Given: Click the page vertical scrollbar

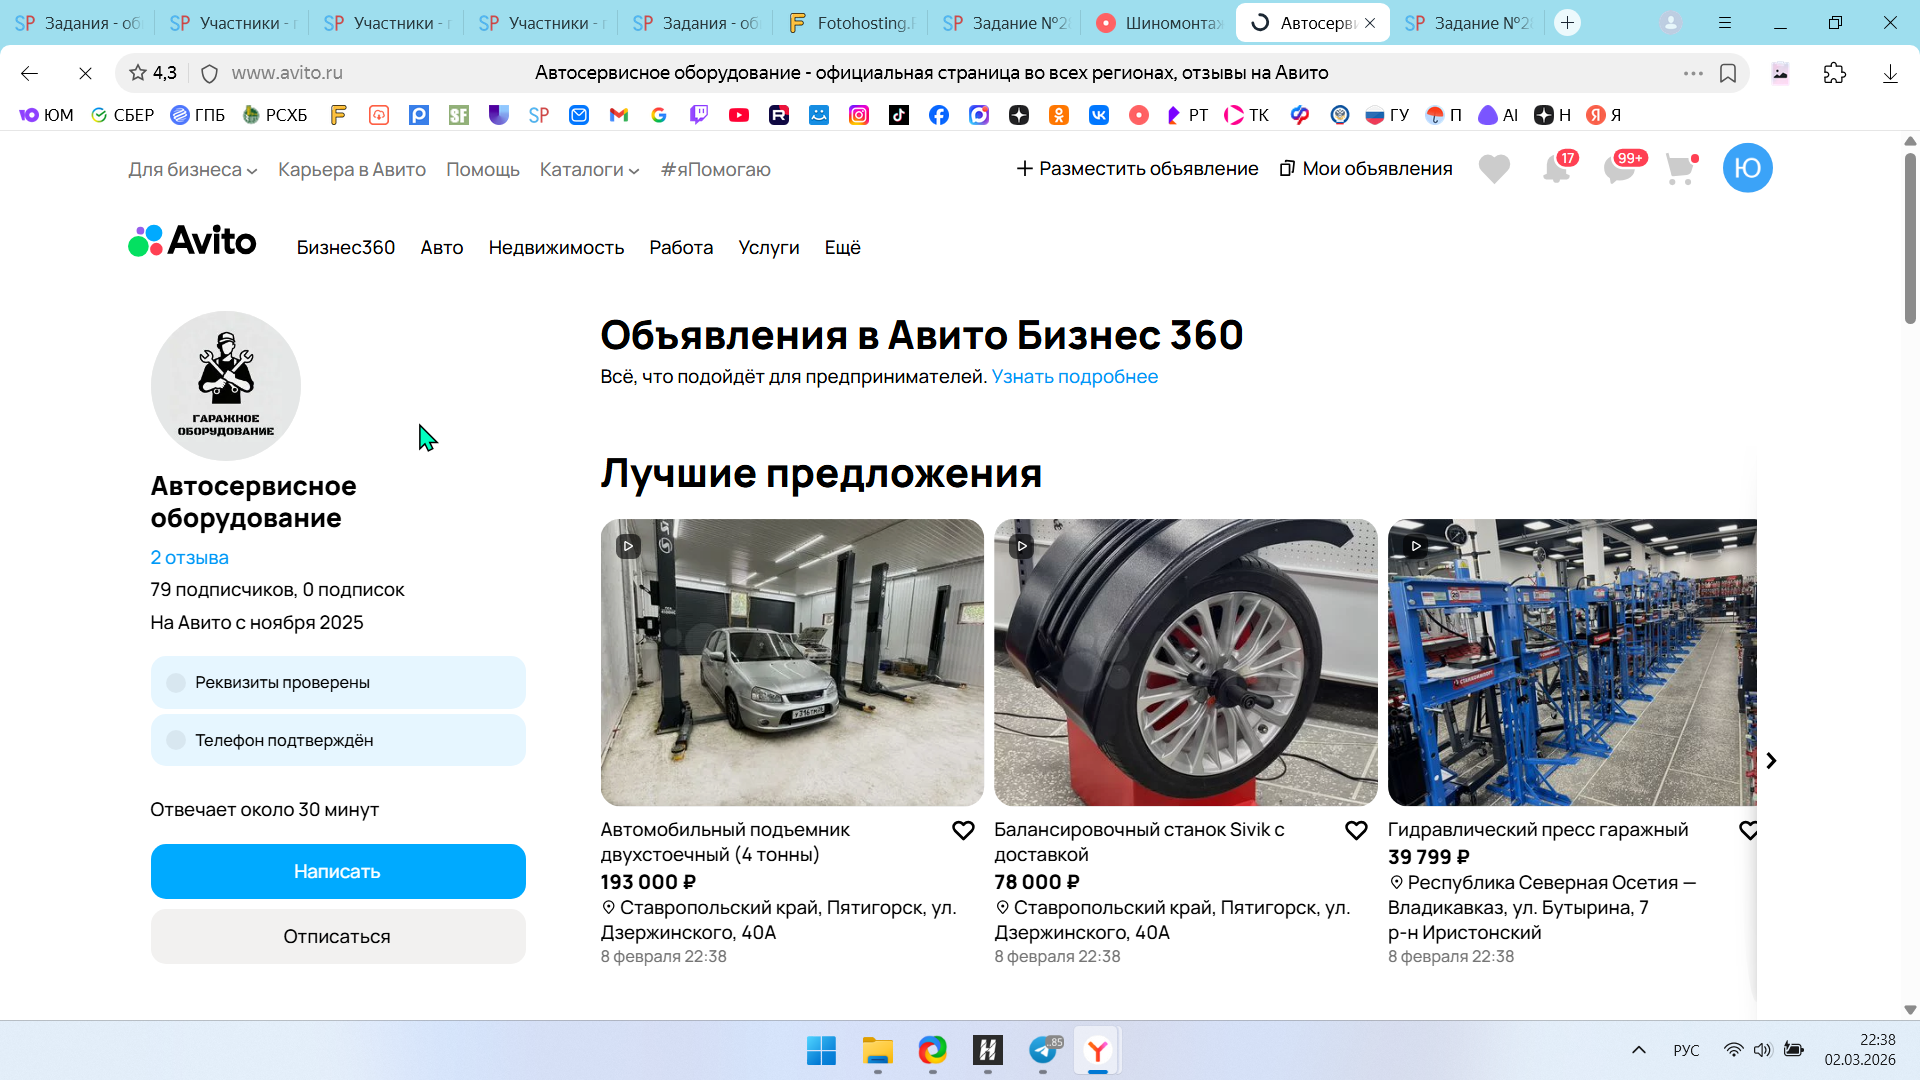Looking at the screenshot, I should [1910, 240].
